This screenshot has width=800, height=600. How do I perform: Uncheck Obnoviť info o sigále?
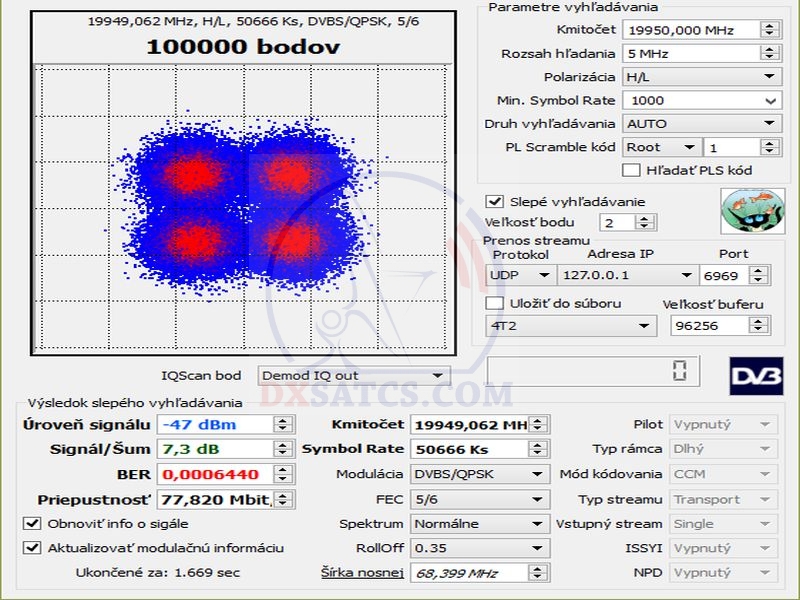pyautogui.click(x=32, y=523)
